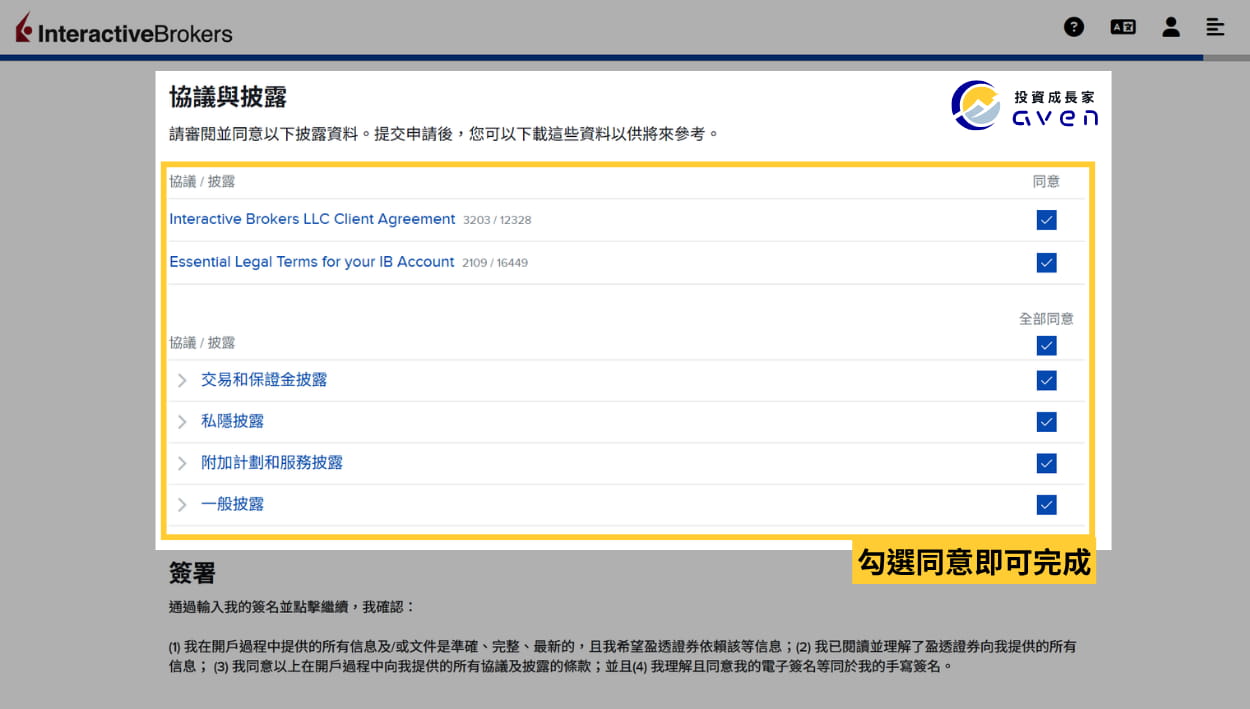Toggle checkbox for 私隱披露

point(1046,422)
